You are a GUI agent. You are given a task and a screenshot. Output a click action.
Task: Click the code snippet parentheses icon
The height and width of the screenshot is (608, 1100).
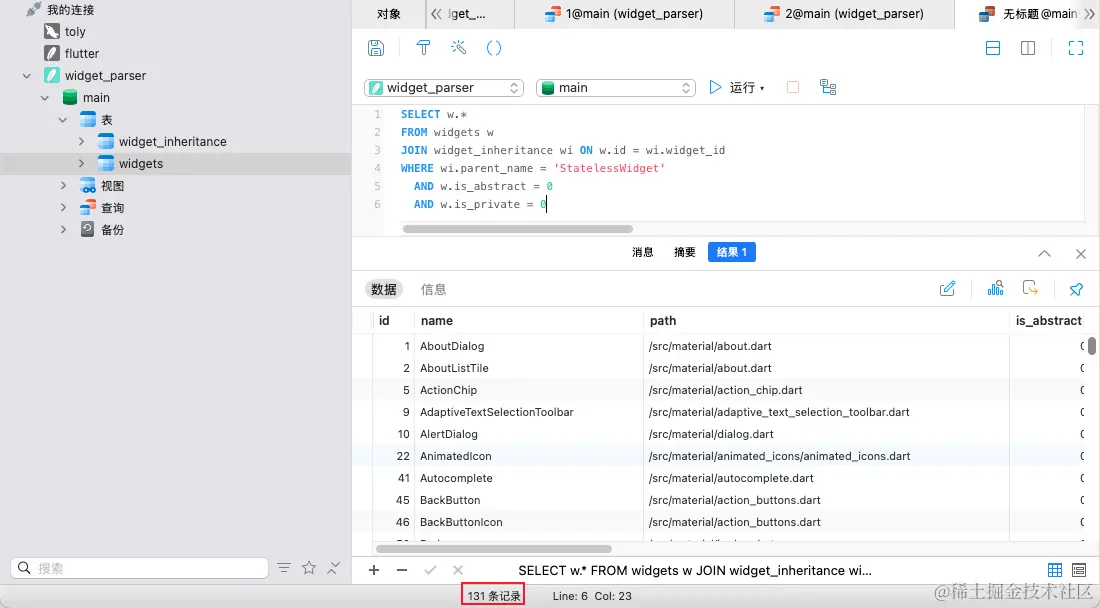coord(494,48)
